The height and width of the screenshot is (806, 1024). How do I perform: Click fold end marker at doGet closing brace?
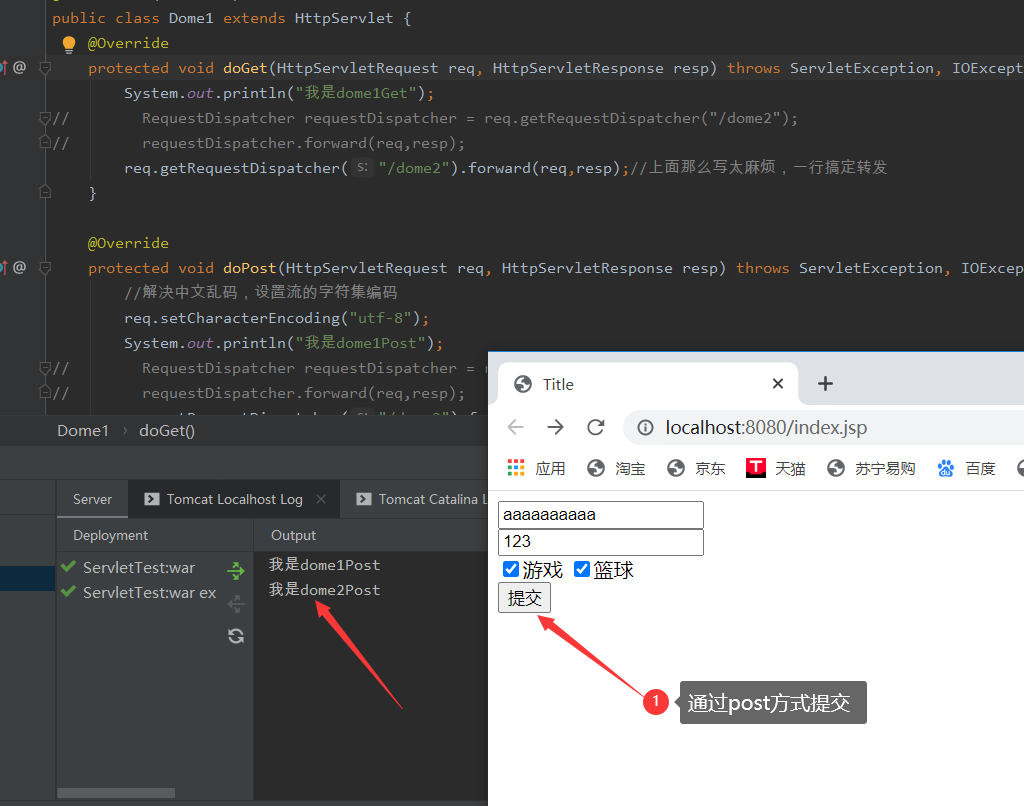coord(45,192)
